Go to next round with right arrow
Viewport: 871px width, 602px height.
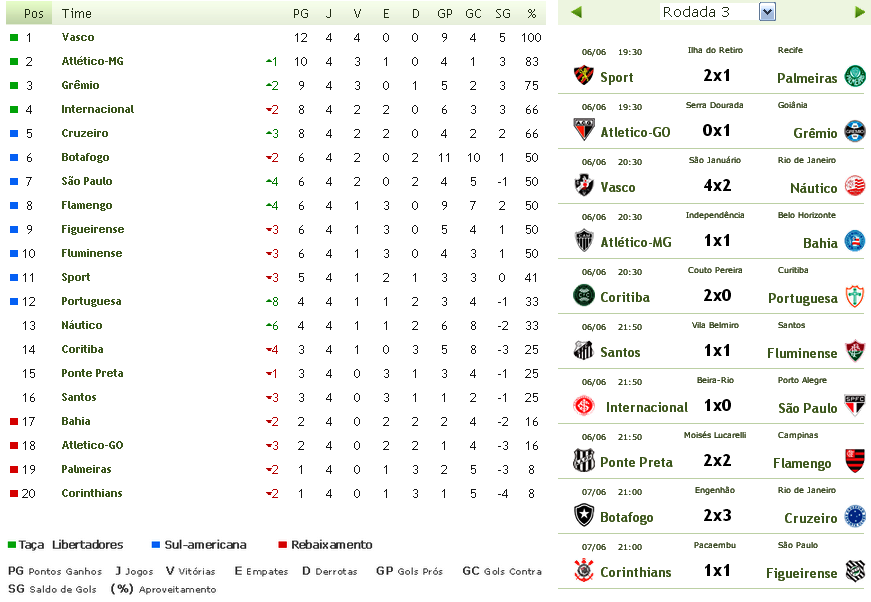(x=860, y=12)
